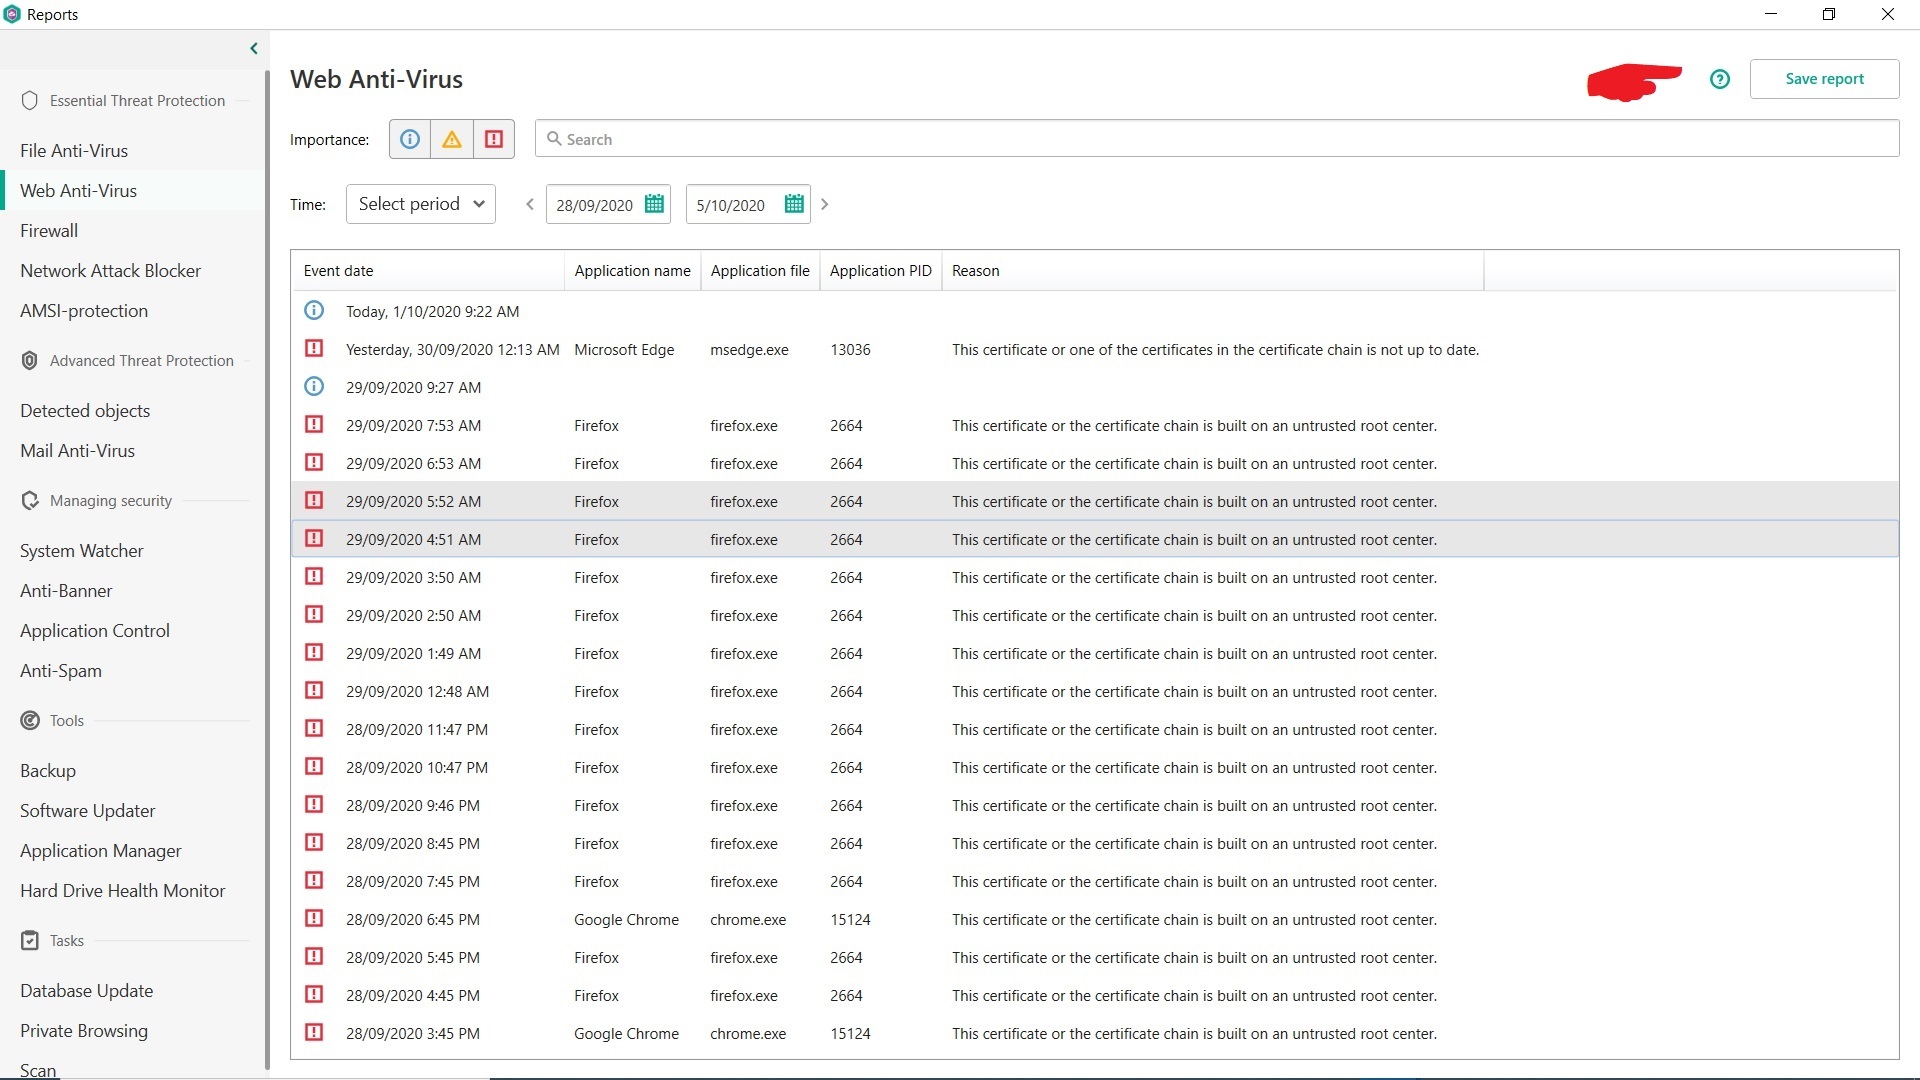Open the help question mark icon
This screenshot has height=1080, width=1920.
tap(1720, 79)
